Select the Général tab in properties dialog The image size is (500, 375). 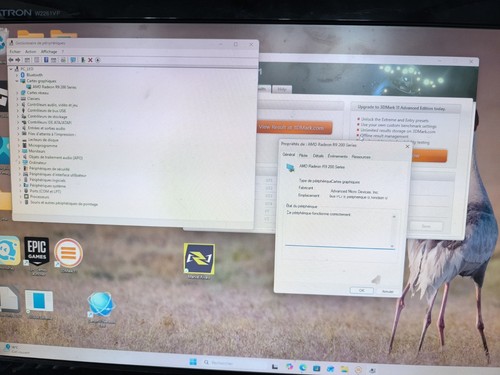(289, 155)
